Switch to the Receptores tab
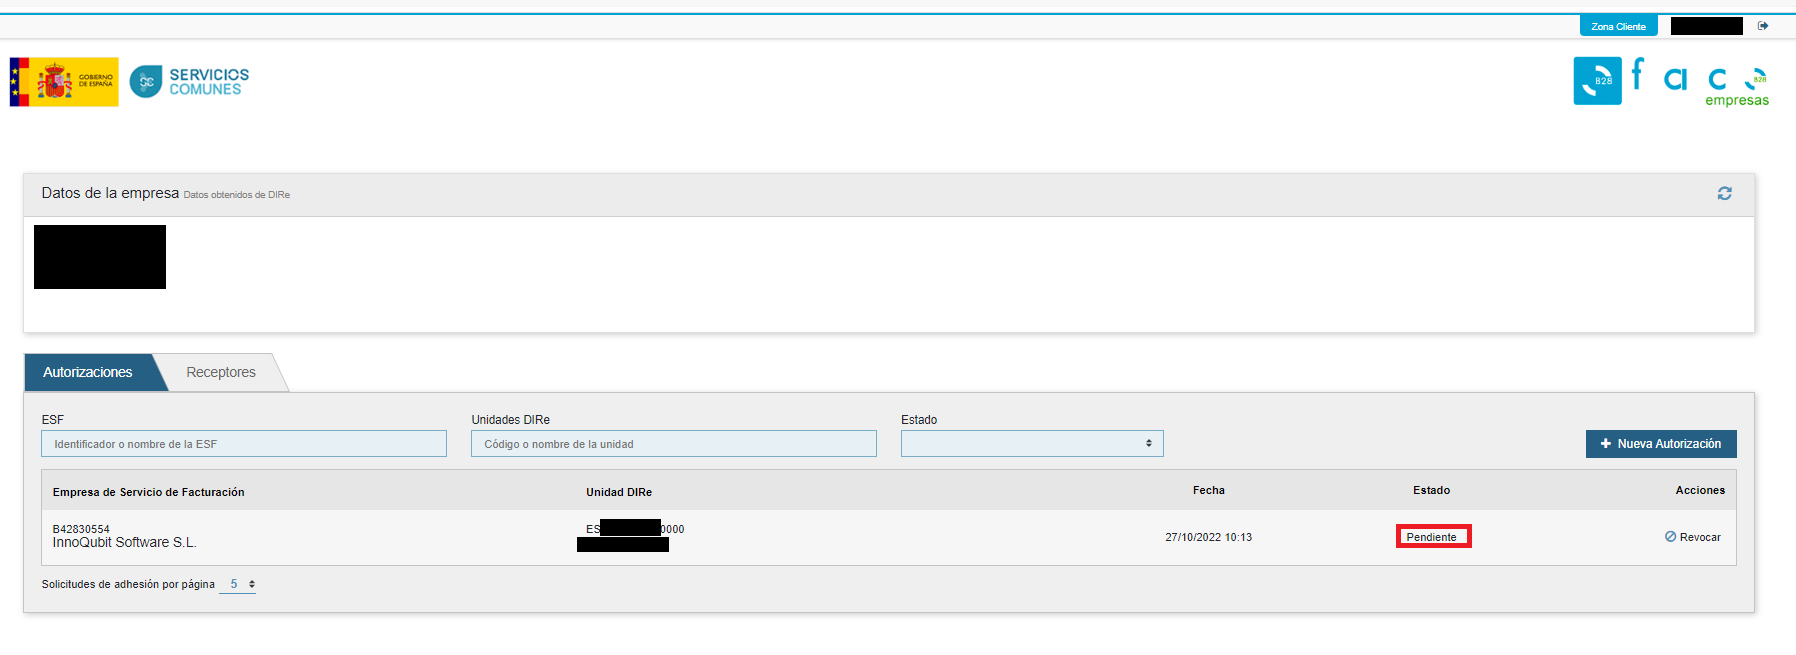Screen dimensions: 1796x655 (221, 372)
